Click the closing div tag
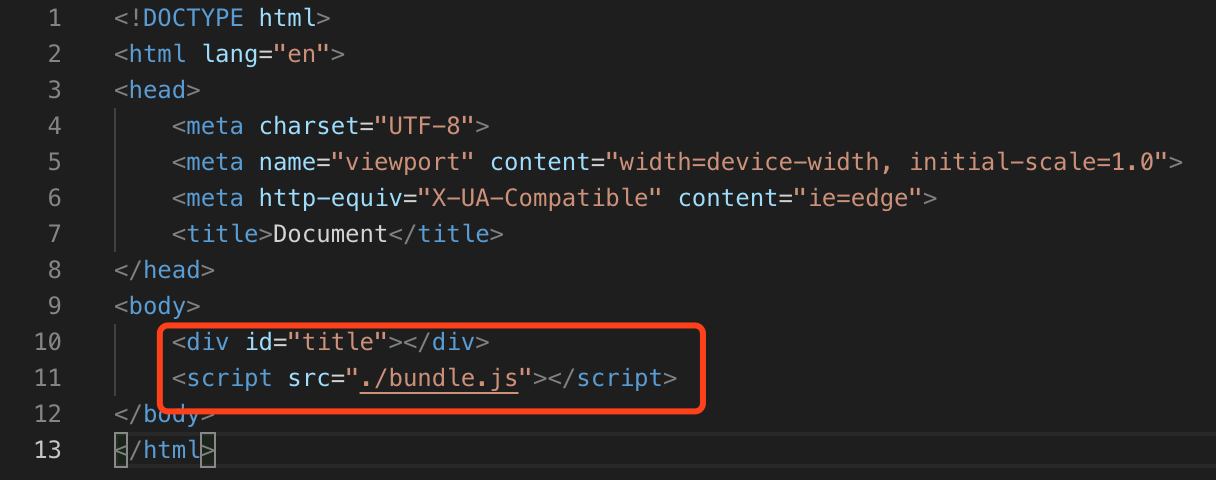This screenshot has width=1216, height=480. point(445,342)
